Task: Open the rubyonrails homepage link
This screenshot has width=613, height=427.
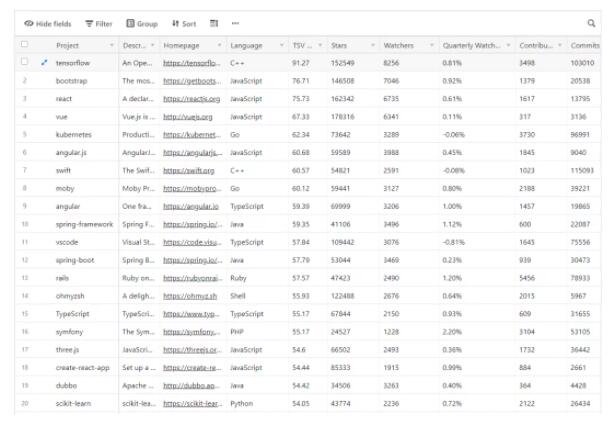Action: [192, 278]
